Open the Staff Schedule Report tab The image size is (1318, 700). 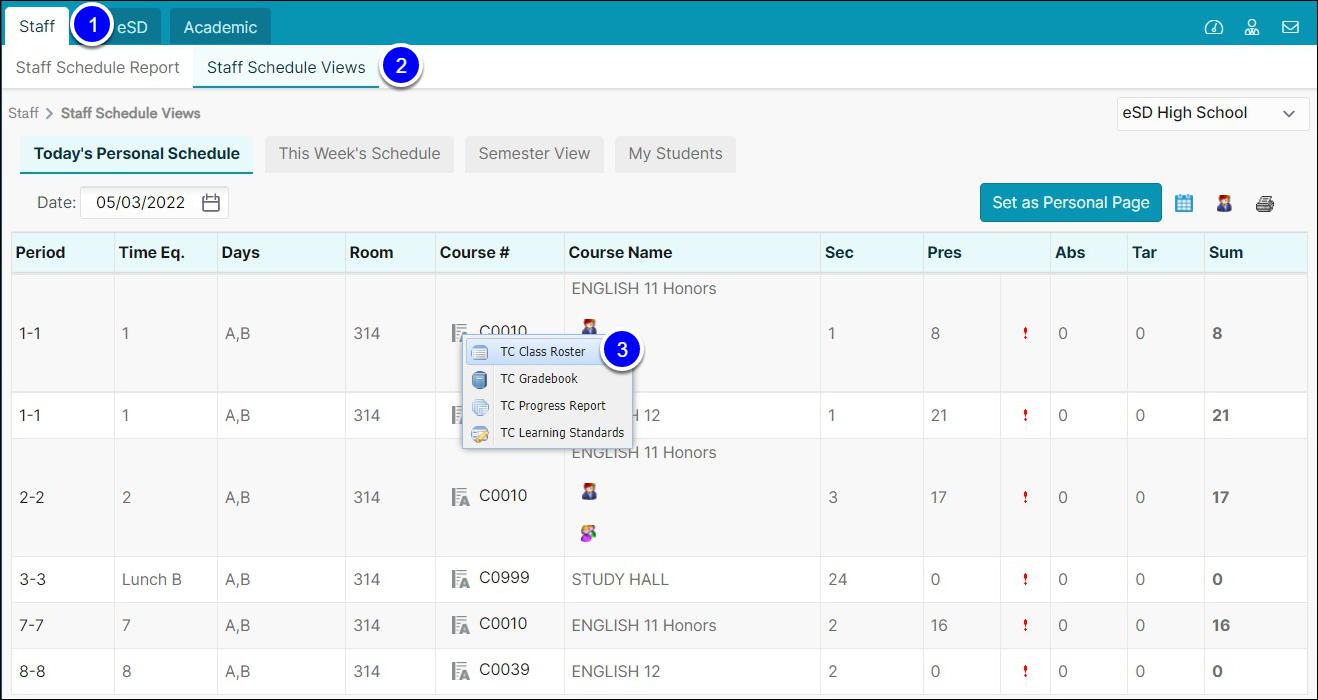(98, 68)
